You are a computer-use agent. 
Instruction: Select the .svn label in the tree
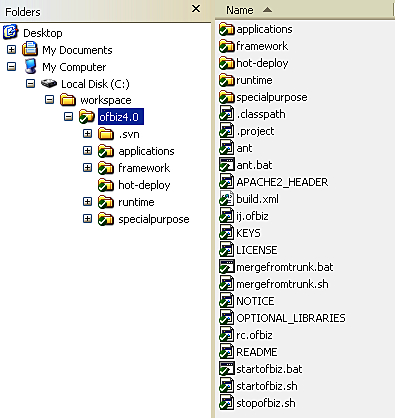click(x=129, y=134)
